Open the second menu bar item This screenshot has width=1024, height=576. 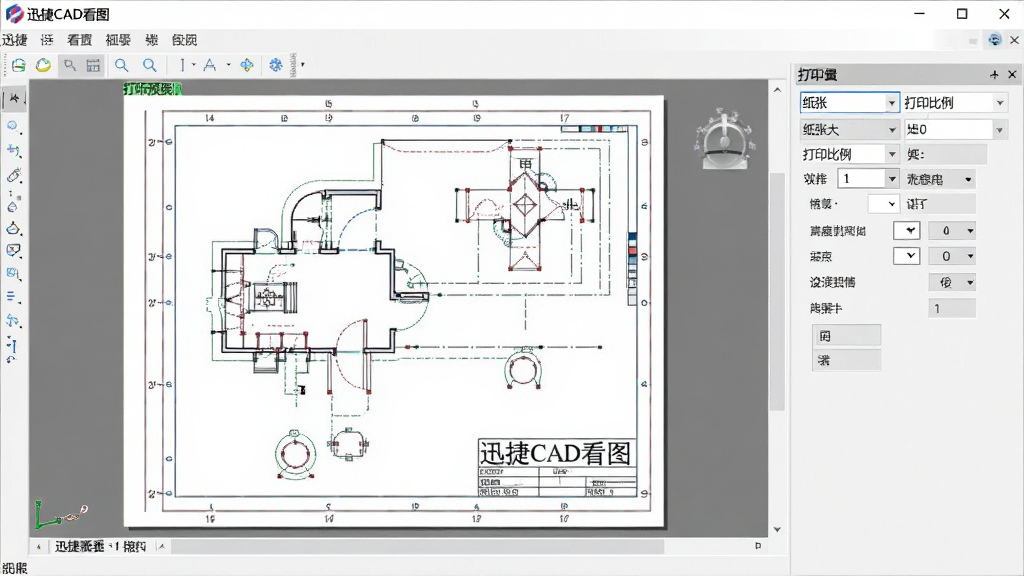point(47,40)
